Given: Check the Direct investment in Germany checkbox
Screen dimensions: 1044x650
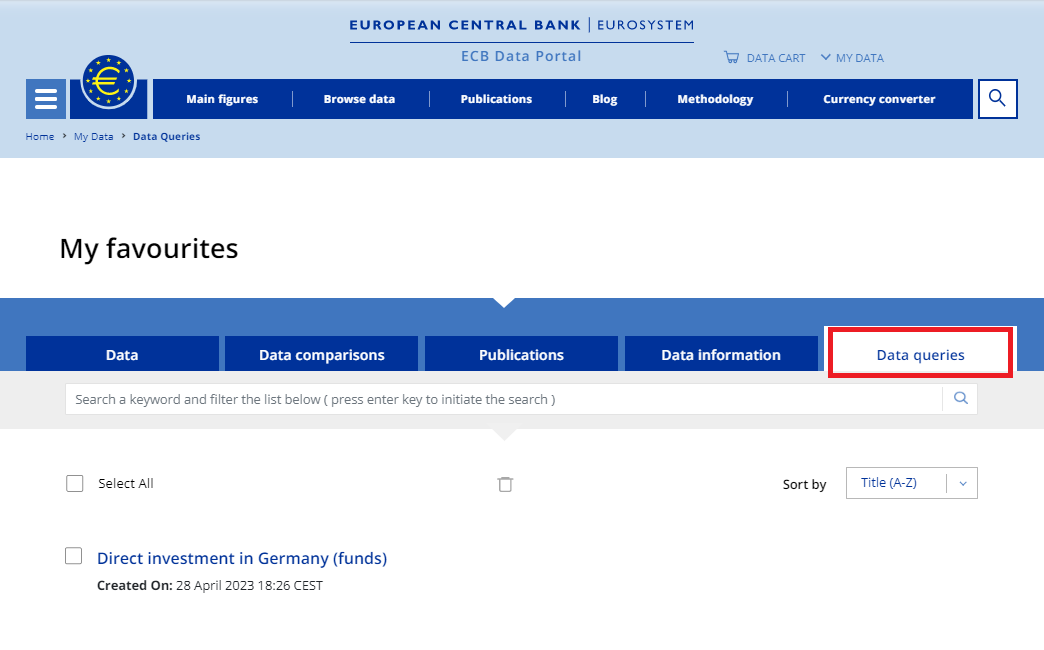Looking at the screenshot, I should point(74,556).
